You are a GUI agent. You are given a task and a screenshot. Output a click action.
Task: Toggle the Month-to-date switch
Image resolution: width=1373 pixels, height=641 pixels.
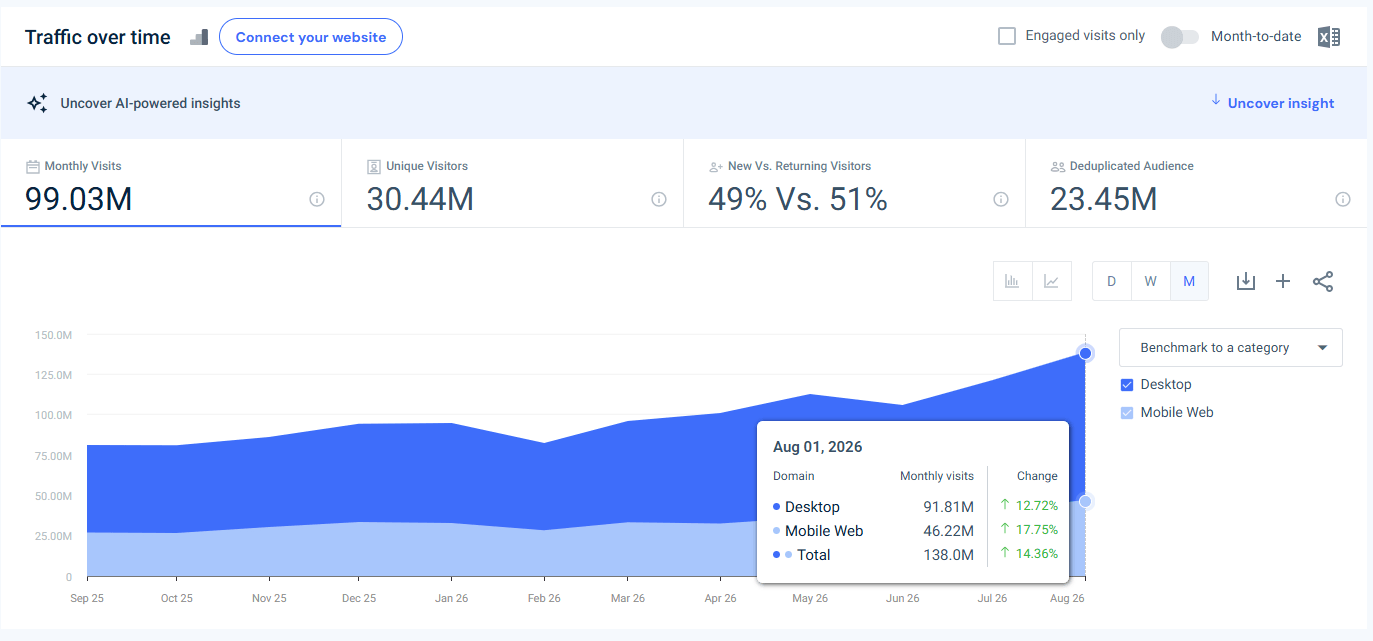1180,37
